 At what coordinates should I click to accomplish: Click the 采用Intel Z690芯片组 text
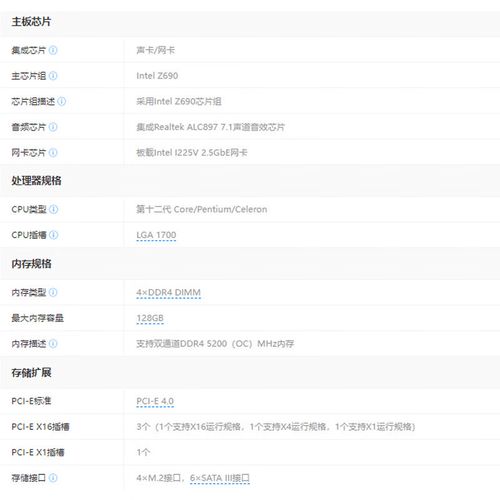tap(179, 101)
